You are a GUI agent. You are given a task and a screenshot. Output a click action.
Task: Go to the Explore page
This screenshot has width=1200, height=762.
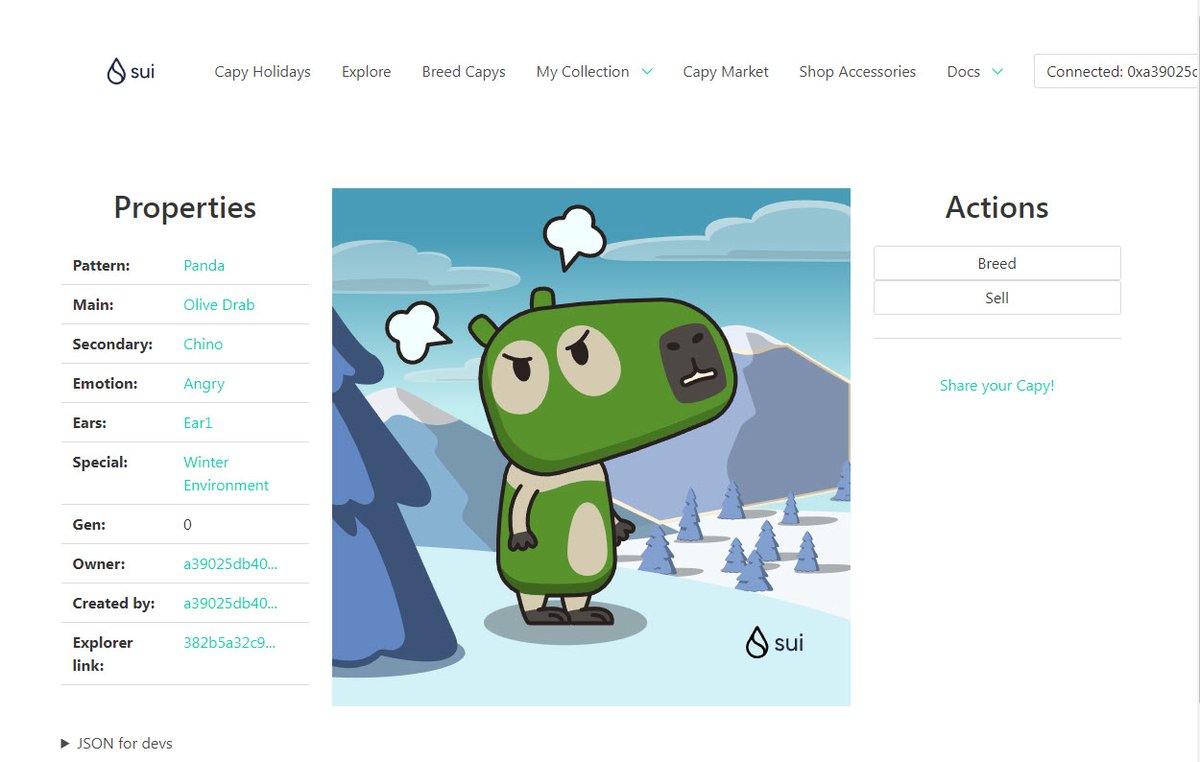[366, 71]
